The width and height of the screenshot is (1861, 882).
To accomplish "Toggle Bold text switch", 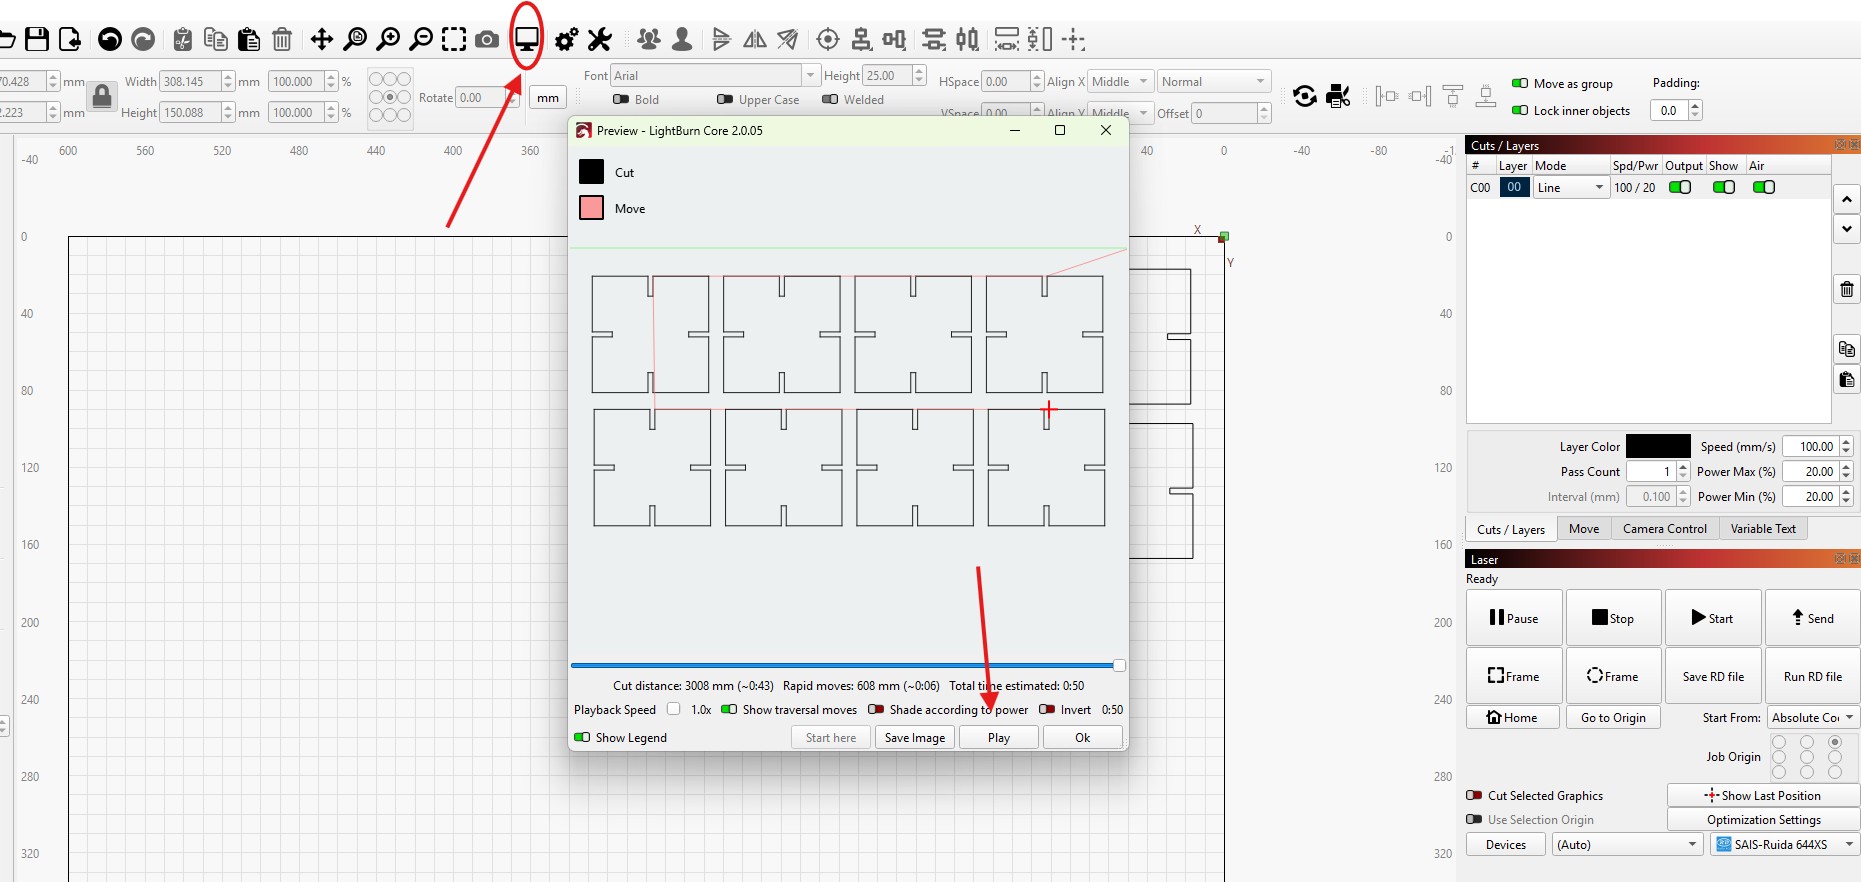I will click(621, 99).
